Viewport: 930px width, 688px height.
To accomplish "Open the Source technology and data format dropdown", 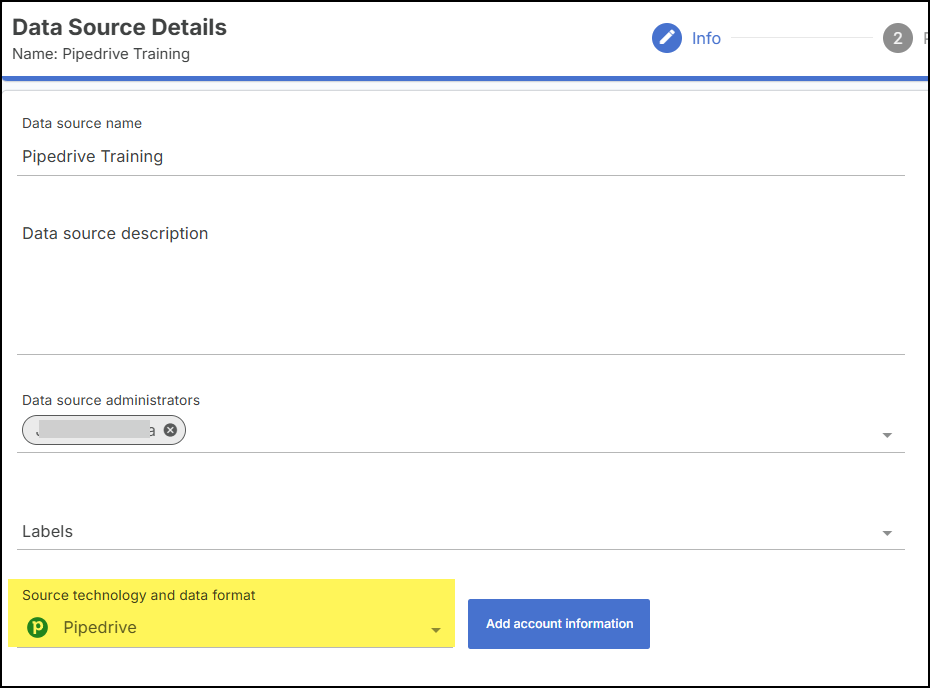I will tap(235, 627).
